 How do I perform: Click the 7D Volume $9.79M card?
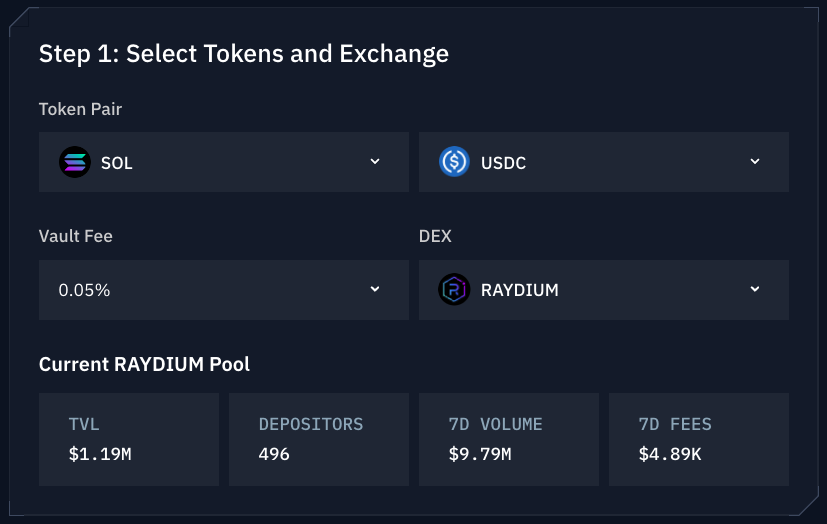[509, 439]
